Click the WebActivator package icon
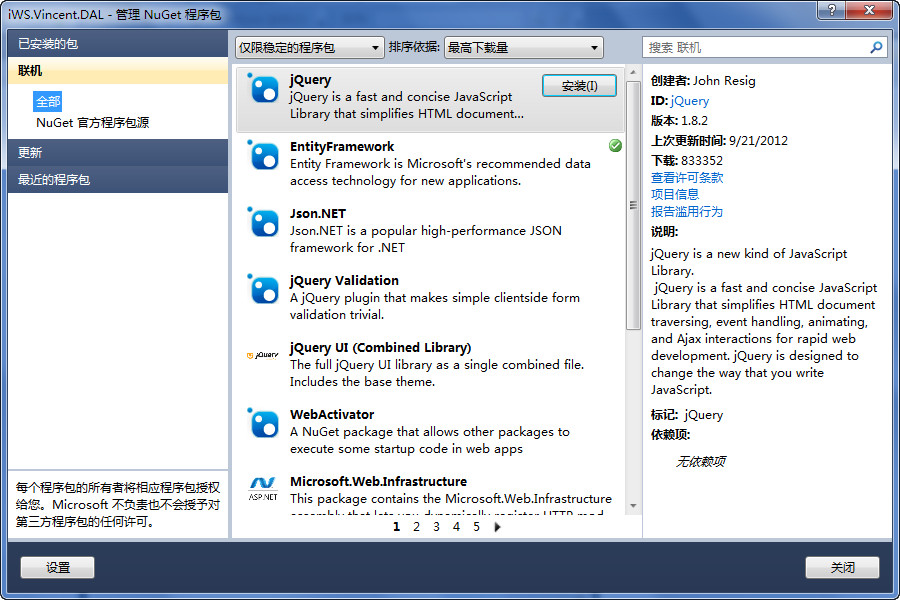The width and height of the screenshot is (900, 600). pyautogui.click(x=263, y=424)
